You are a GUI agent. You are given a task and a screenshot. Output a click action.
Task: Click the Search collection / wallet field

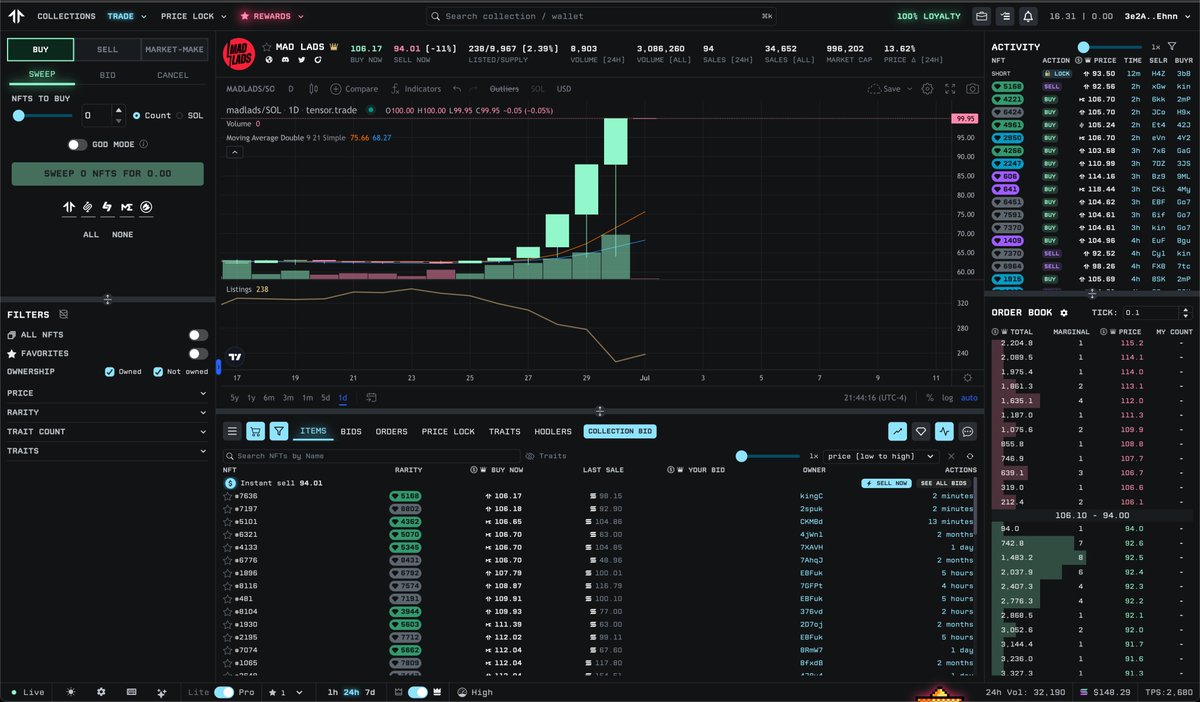pyautogui.click(x=602, y=16)
